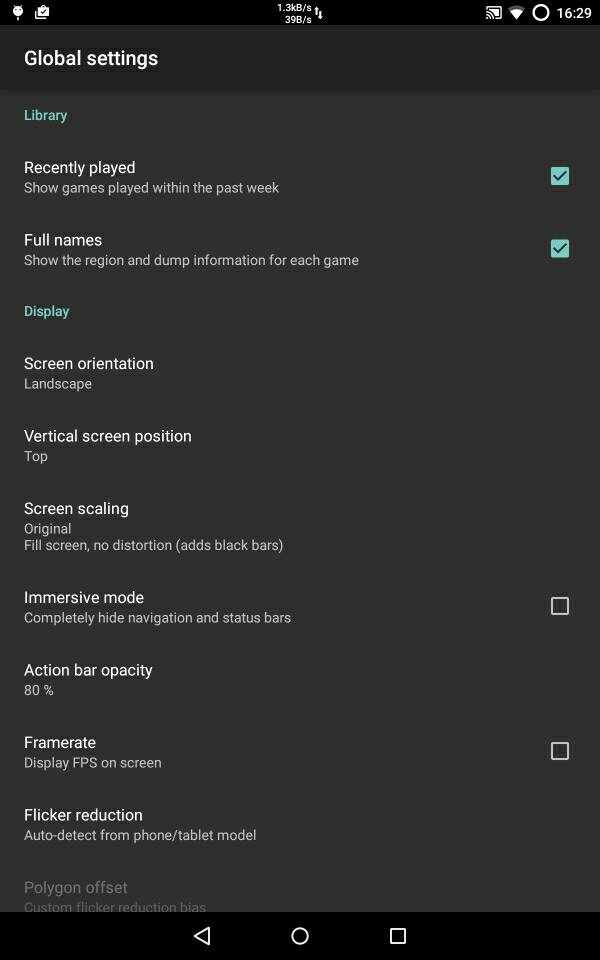This screenshot has height=960, width=600.
Task: Tap the cast icon in status bar
Action: (x=494, y=13)
